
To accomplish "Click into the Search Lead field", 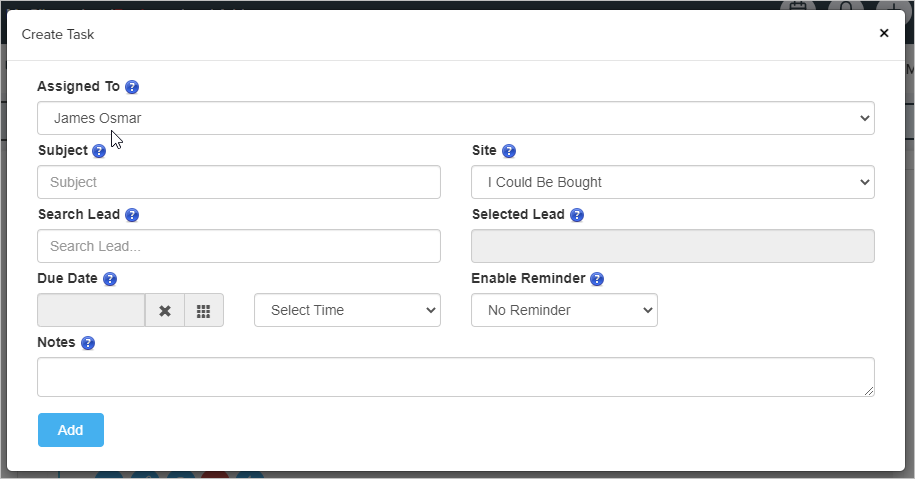I will 239,246.
